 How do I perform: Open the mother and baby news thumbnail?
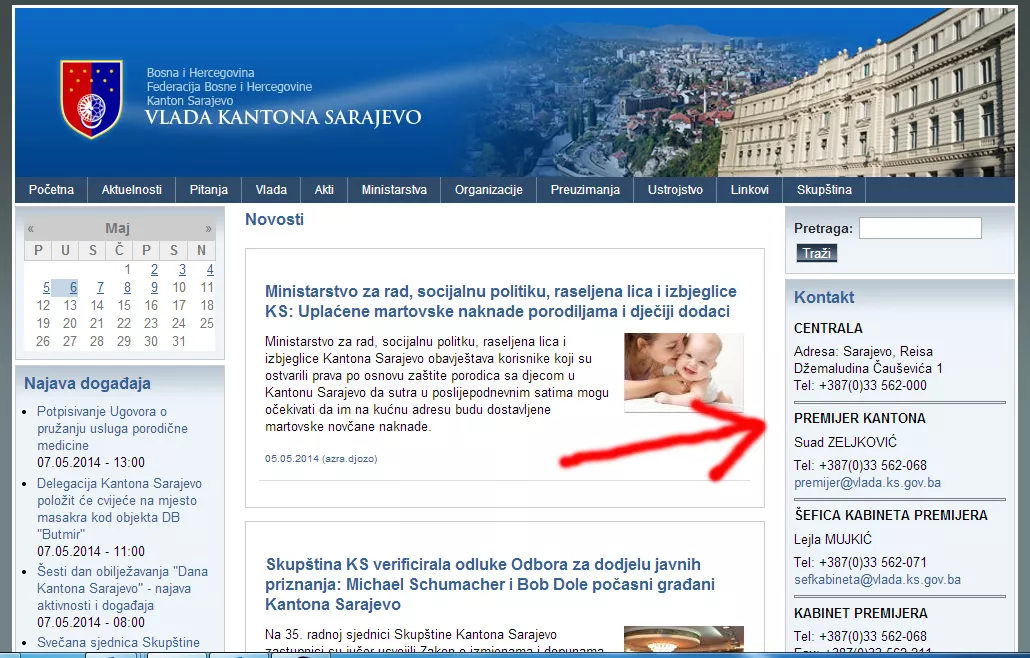(x=683, y=372)
